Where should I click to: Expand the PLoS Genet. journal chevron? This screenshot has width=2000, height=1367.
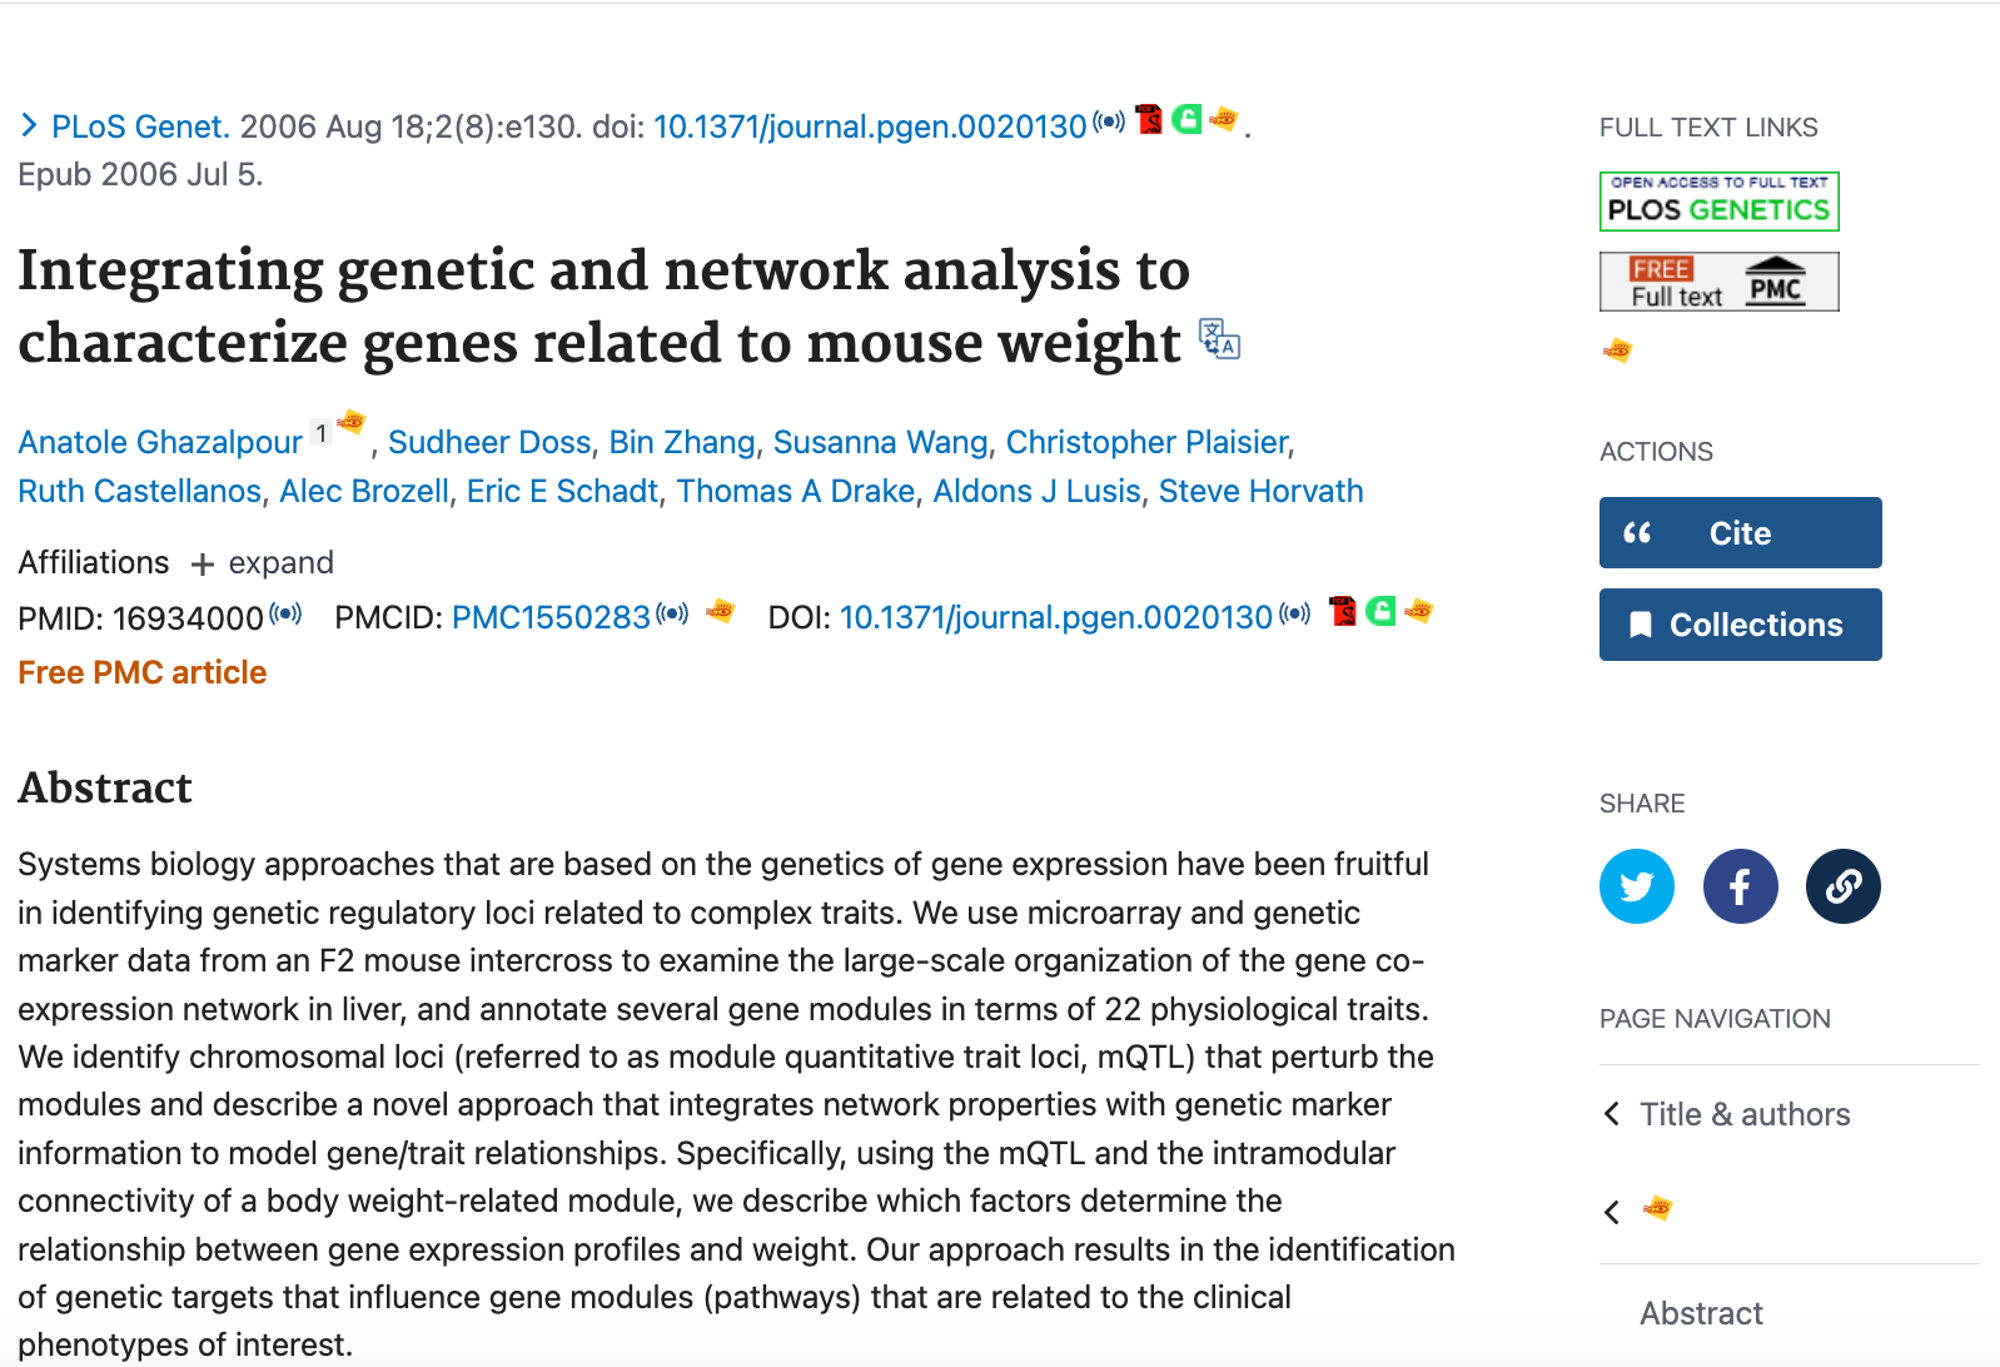(x=29, y=125)
